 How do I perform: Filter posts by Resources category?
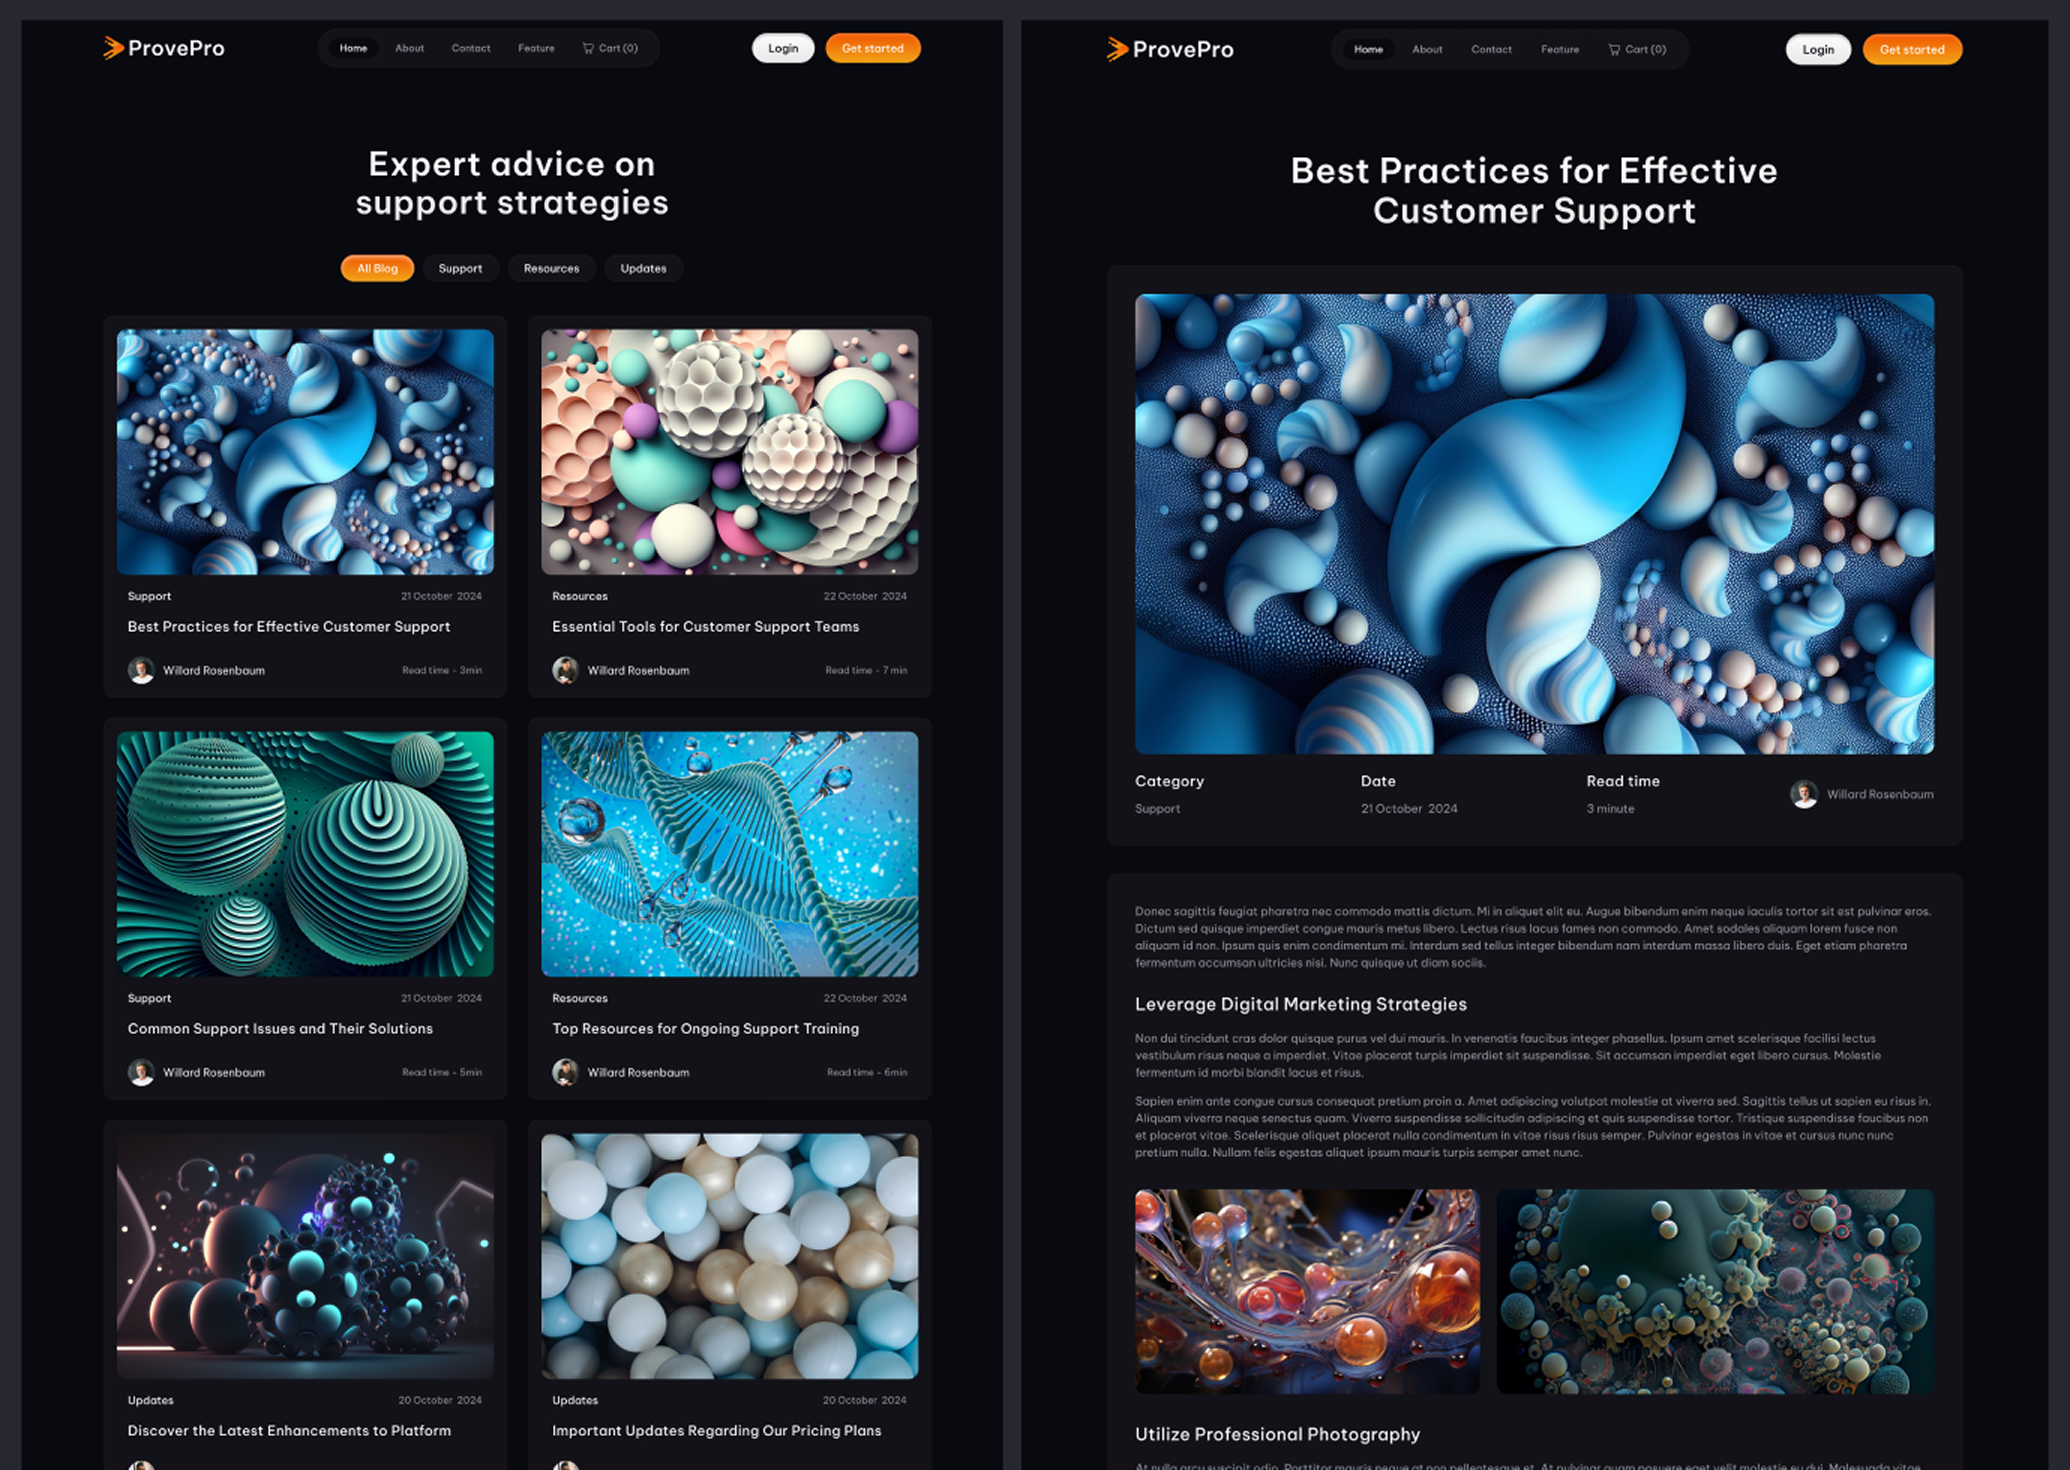click(551, 268)
